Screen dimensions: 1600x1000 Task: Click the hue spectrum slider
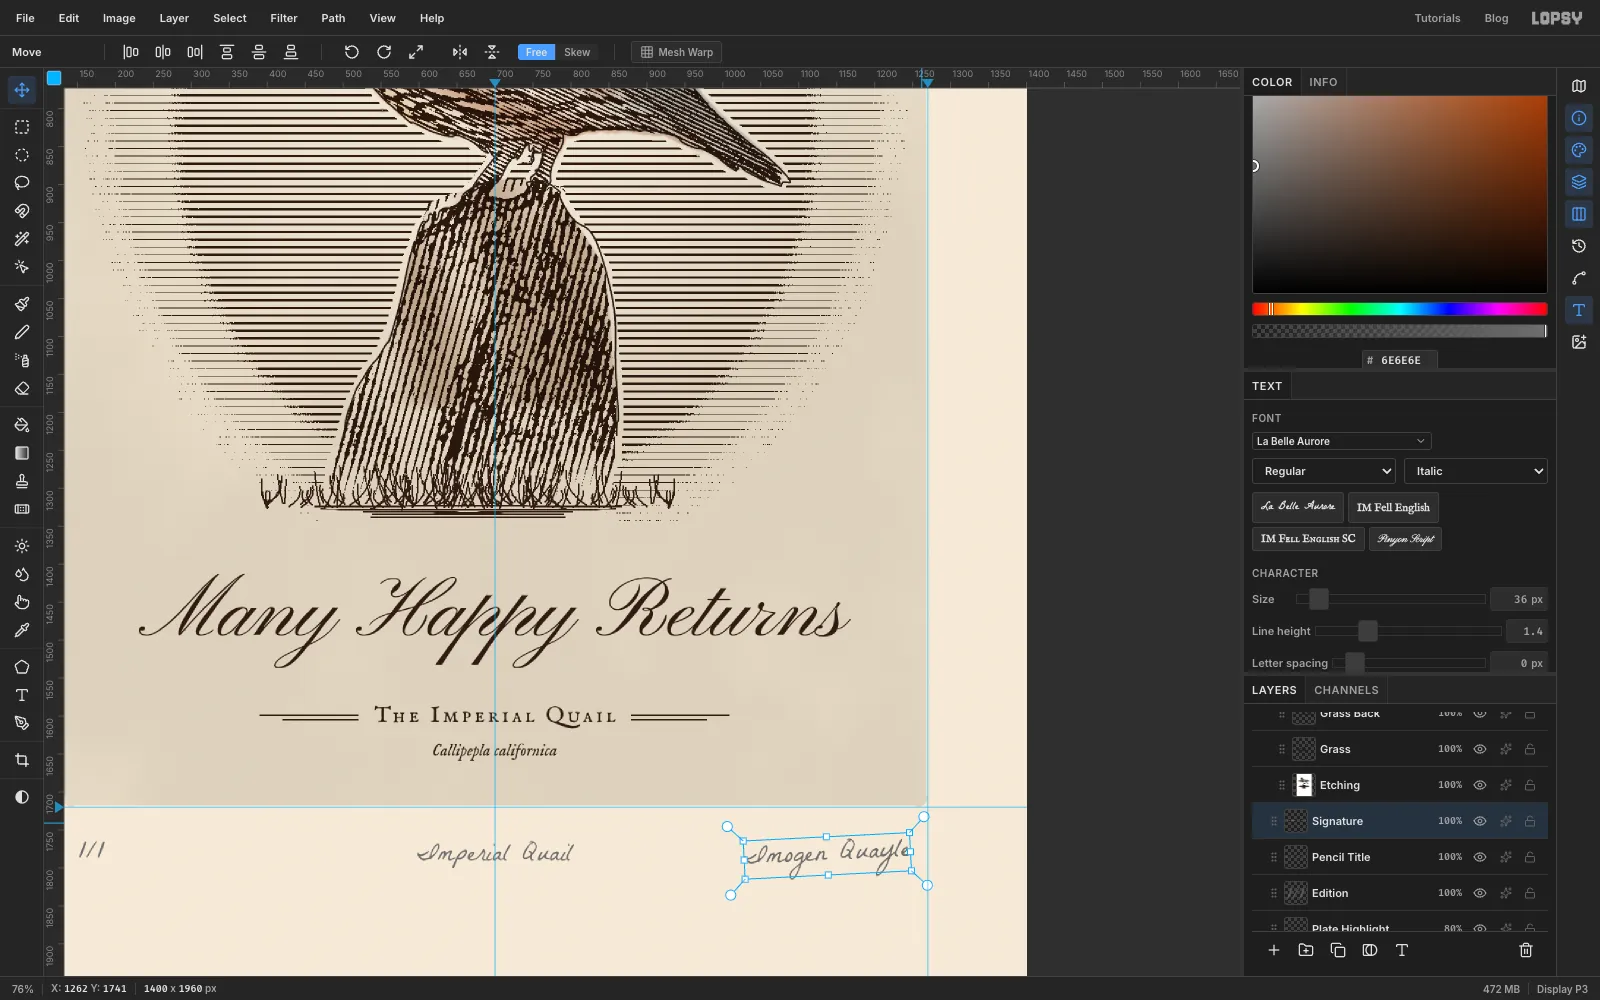pos(1399,309)
